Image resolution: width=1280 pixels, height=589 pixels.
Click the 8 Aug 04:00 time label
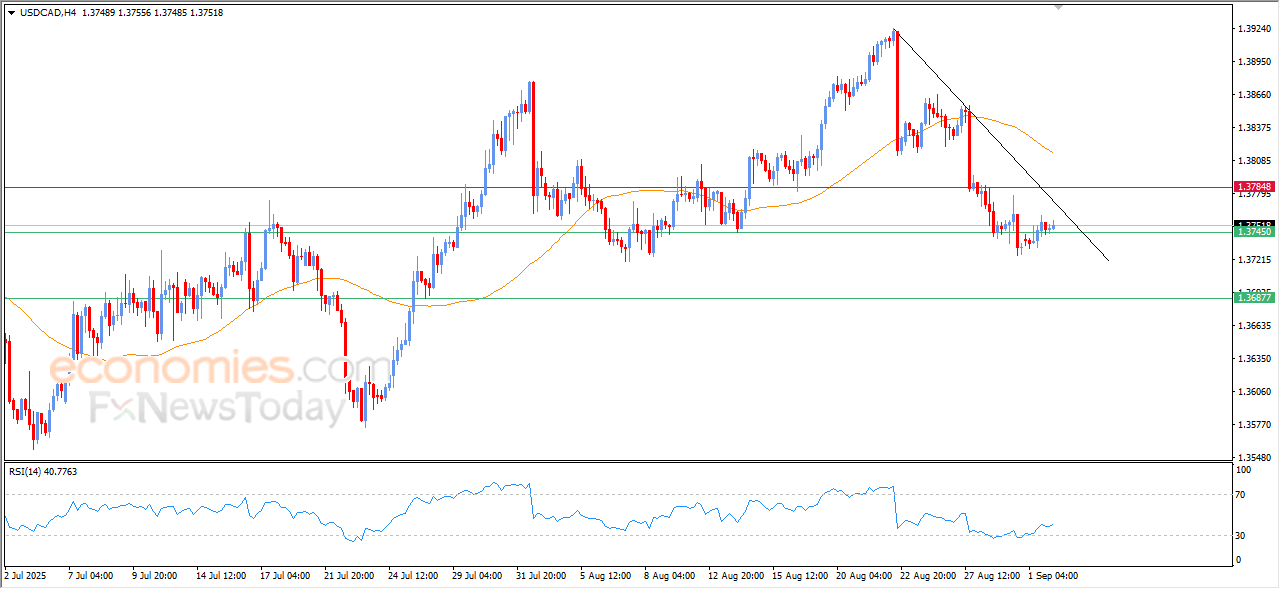click(x=670, y=576)
